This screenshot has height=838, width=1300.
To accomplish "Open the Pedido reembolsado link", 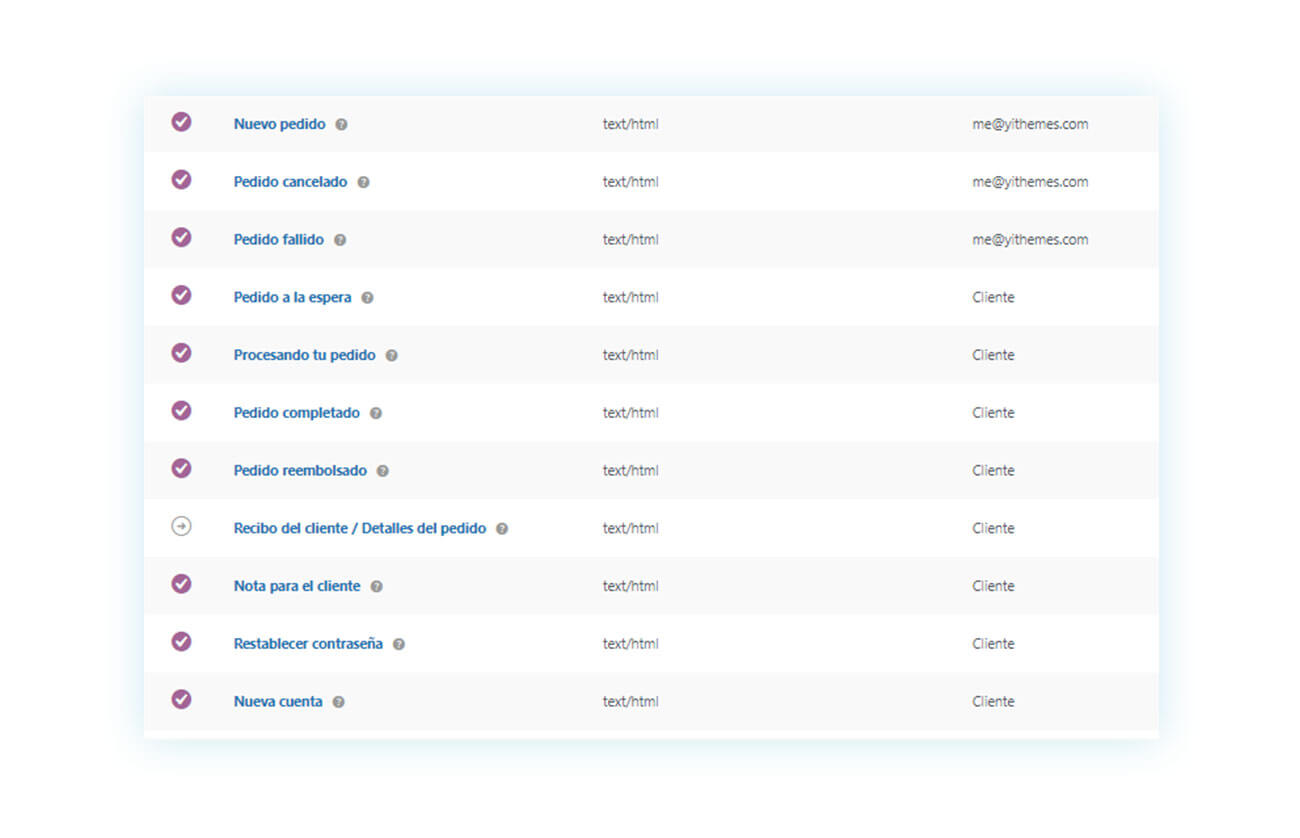I will pyautogui.click(x=300, y=471).
